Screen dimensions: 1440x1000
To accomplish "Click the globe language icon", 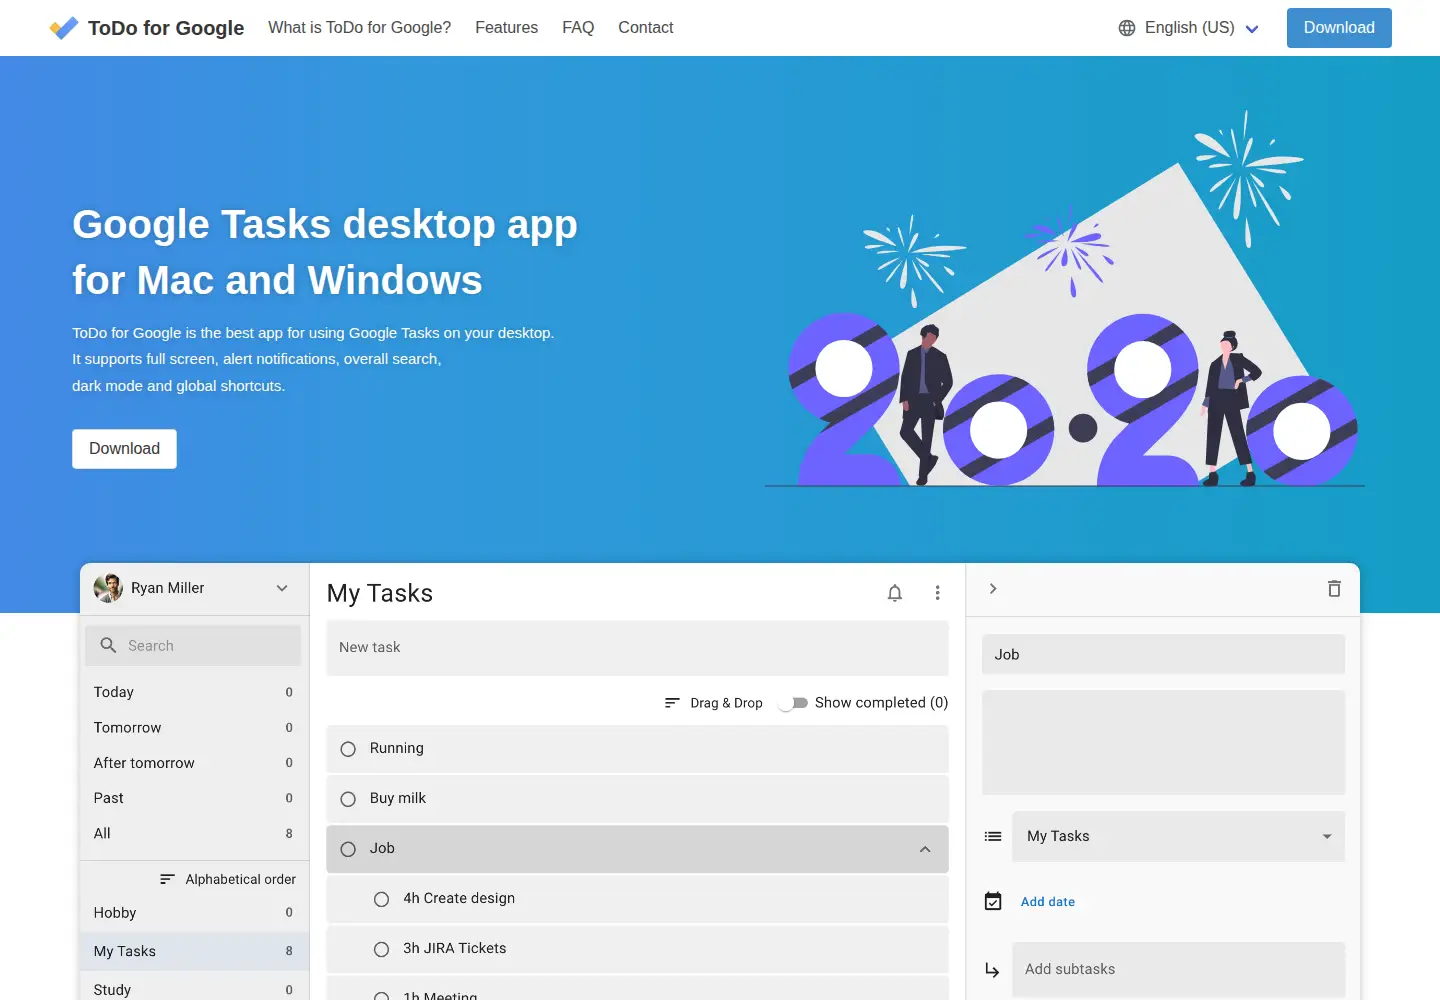I will 1127,28.
